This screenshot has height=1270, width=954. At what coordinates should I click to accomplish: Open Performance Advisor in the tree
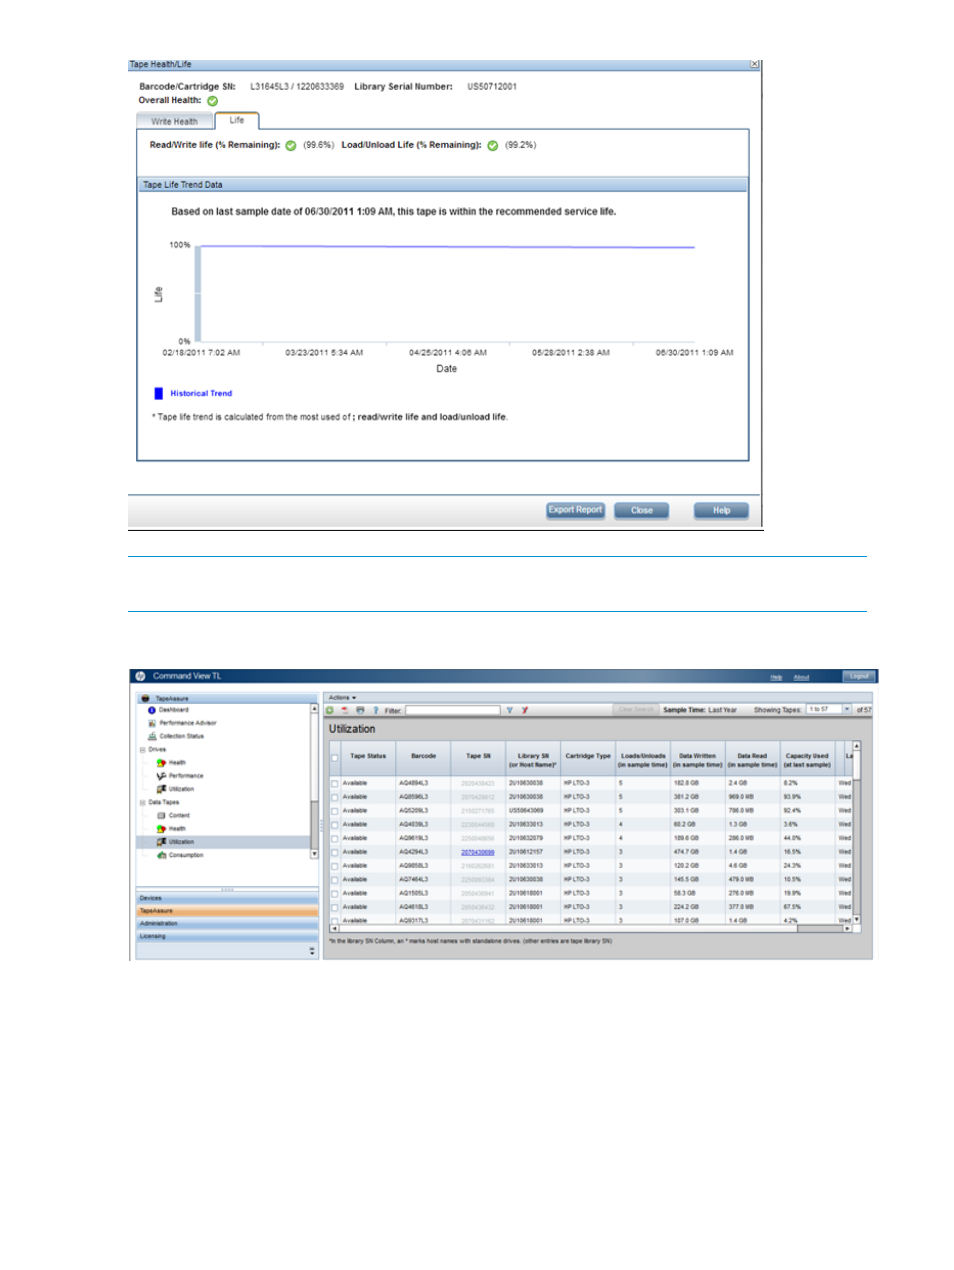coord(187,723)
